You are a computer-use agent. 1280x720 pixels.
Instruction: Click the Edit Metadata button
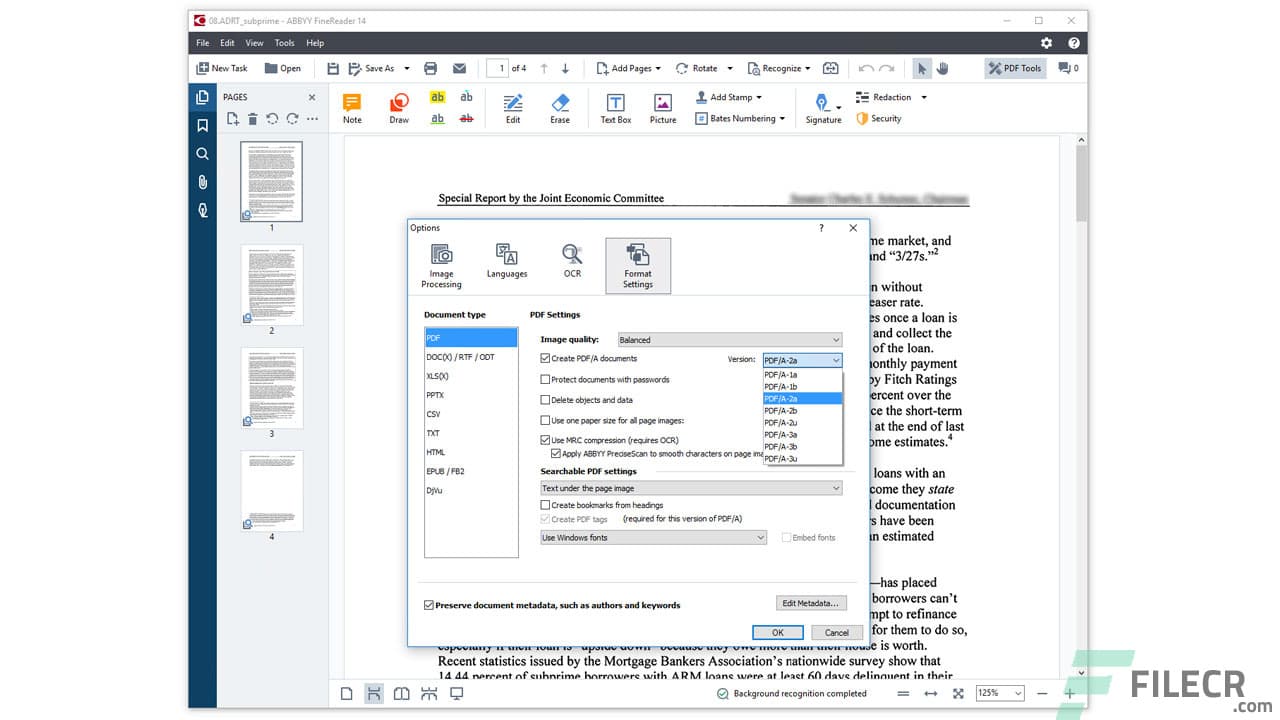[811, 602]
